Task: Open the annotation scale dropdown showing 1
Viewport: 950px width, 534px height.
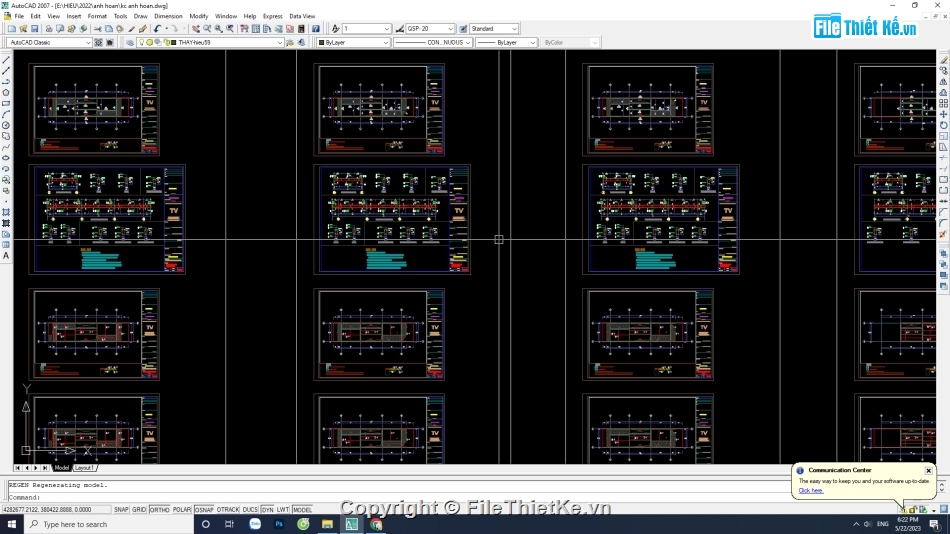Action: coord(367,28)
